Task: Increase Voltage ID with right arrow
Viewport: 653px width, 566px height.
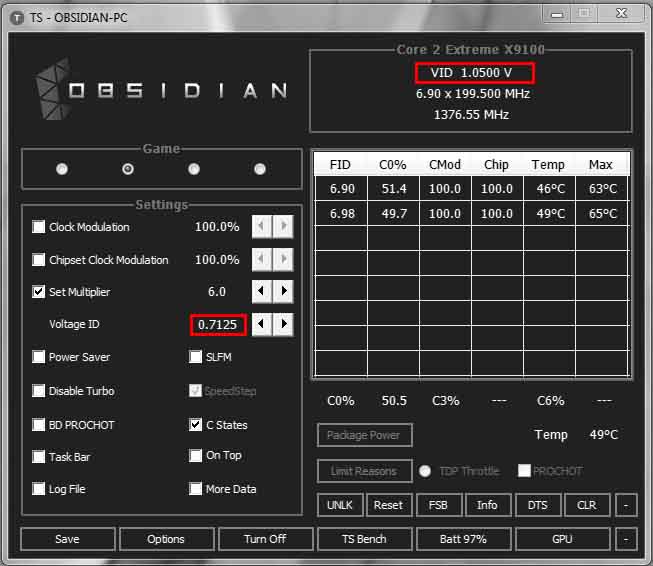Action: pos(284,324)
